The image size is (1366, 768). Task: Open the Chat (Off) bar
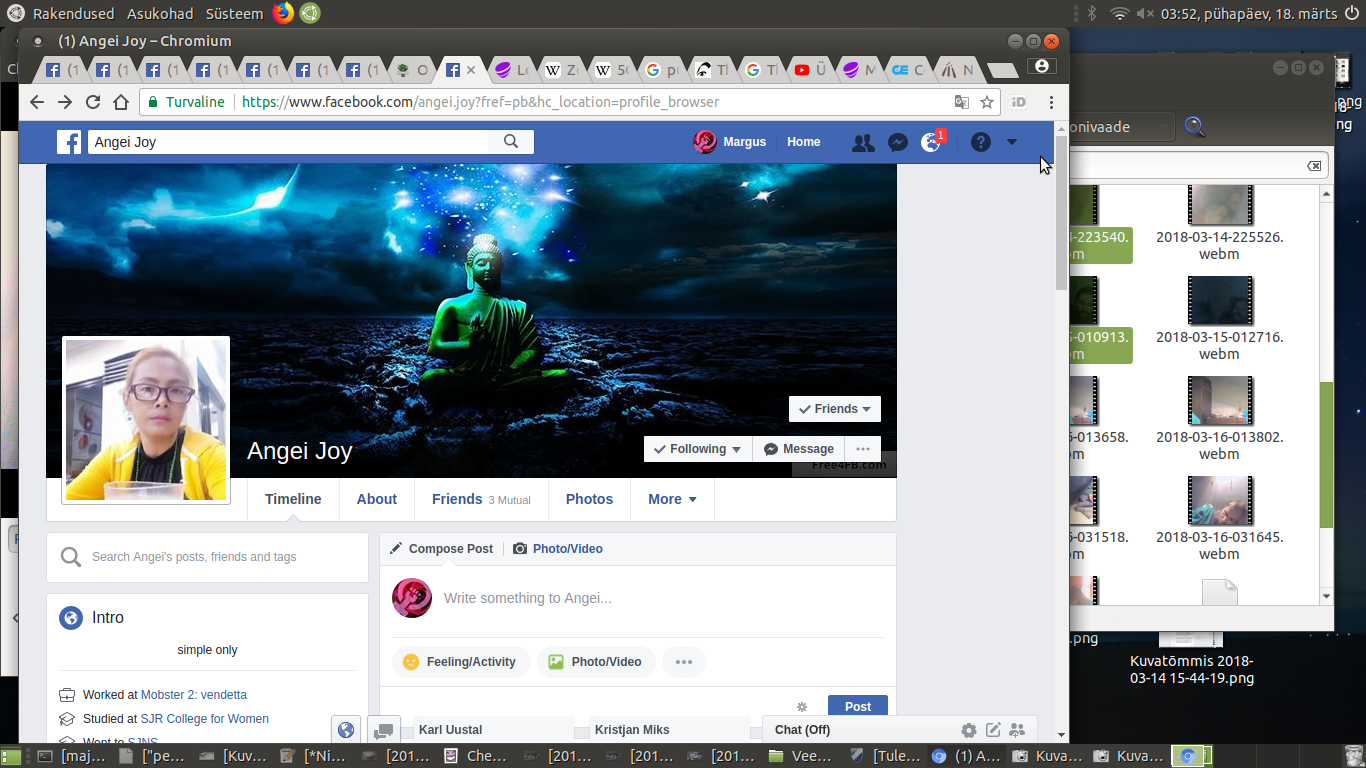point(802,730)
